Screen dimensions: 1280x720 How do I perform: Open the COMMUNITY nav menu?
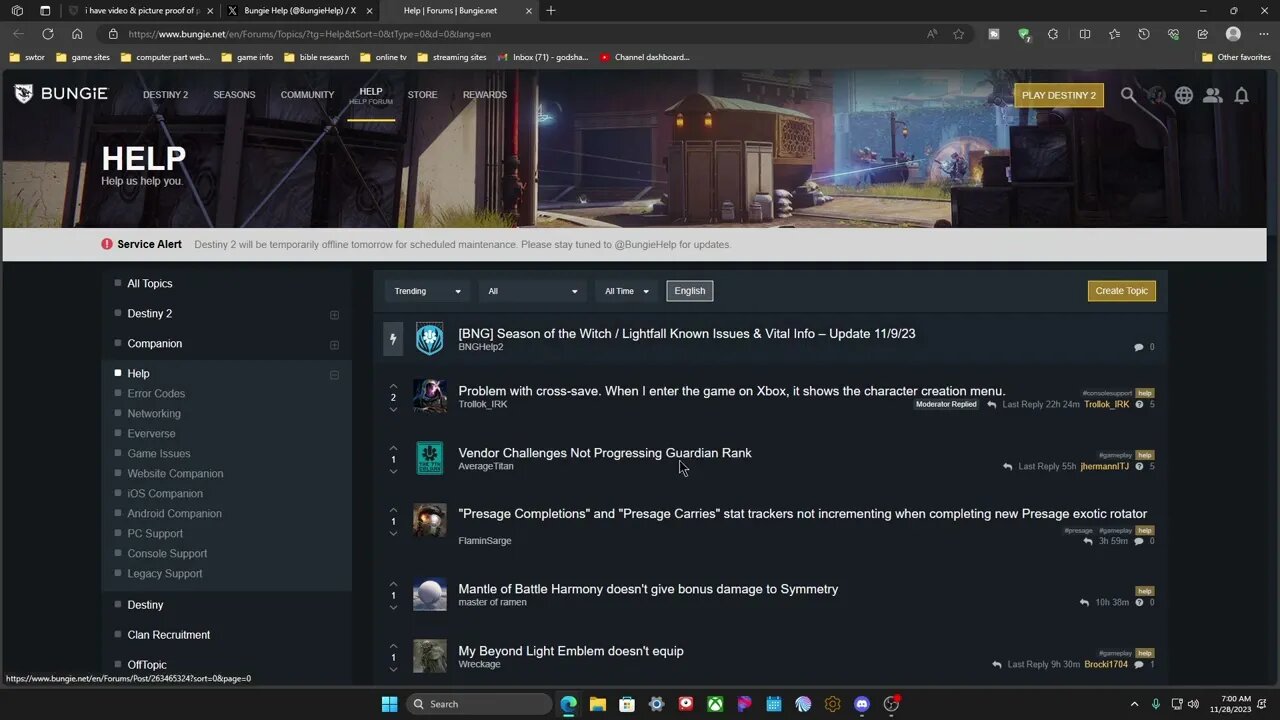click(307, 95)
